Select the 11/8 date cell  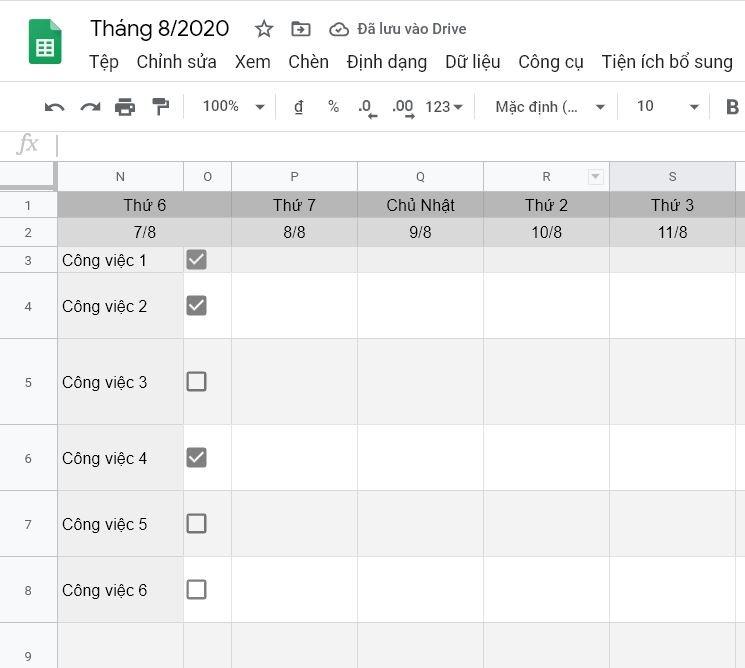tap(672, 232)
